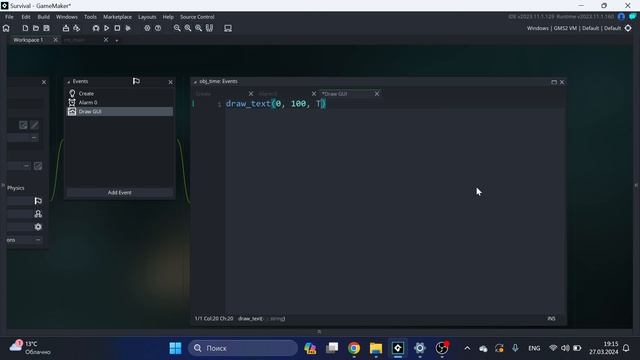The width and height of the screenshot is (640, 360).
Task: Open Game Options gear toolbar icon
Action: (x=147, y=28)
